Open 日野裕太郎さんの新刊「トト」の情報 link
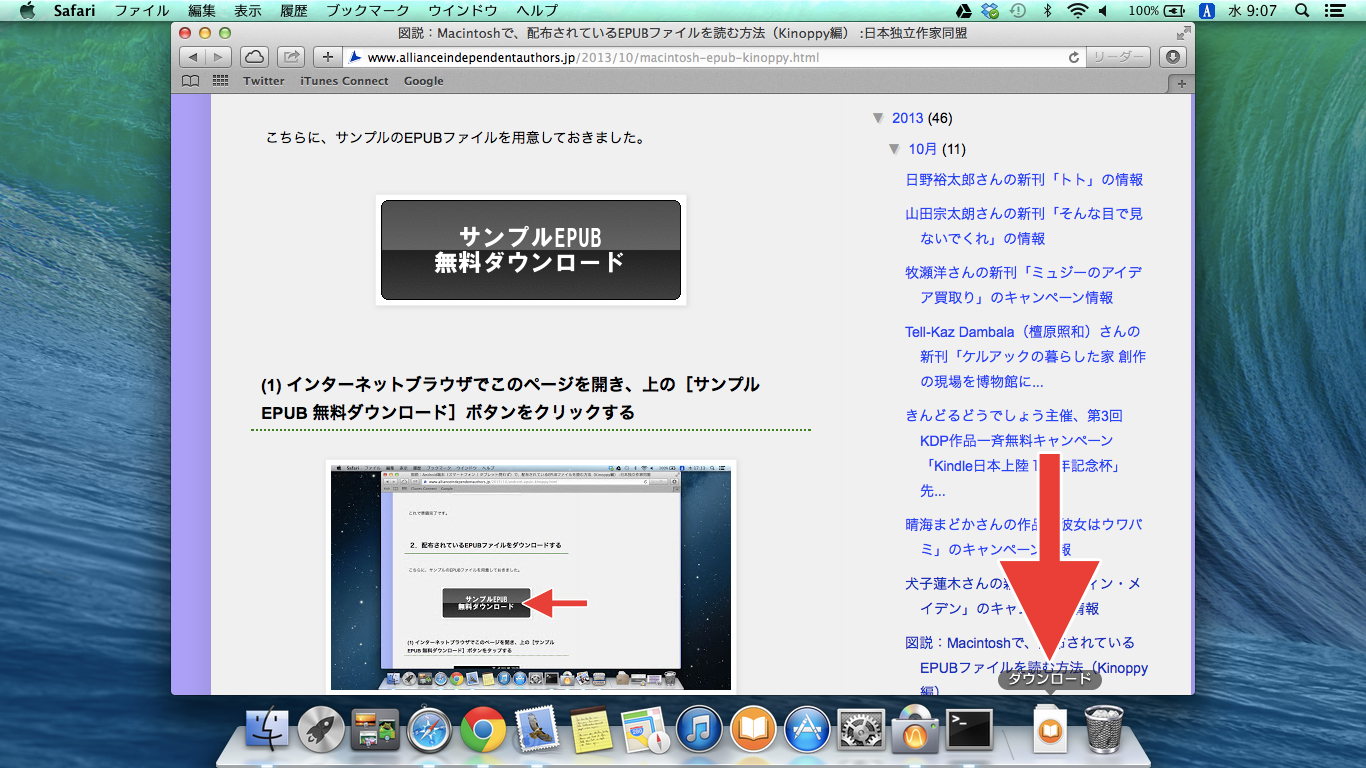 pyautogui.click(x=1024, y=180)
